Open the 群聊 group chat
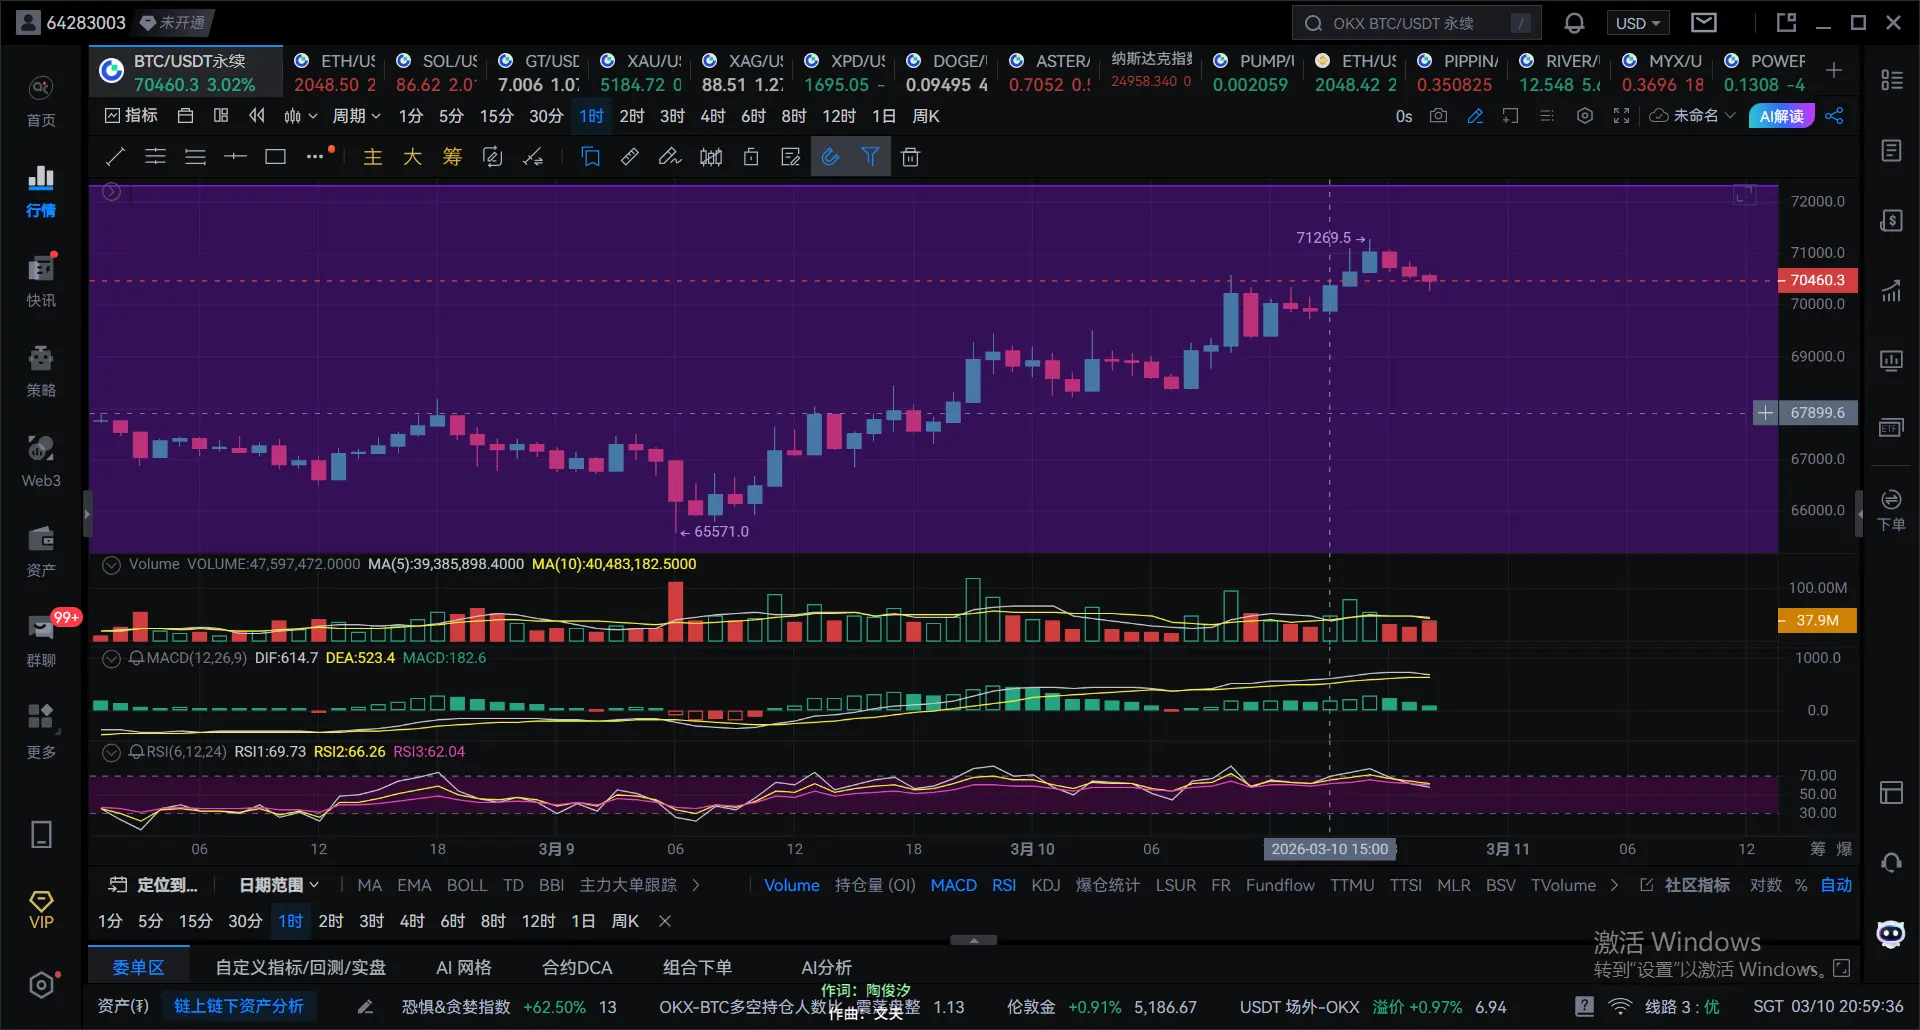Screen dimensions: 1920x1030 [41, 641]
